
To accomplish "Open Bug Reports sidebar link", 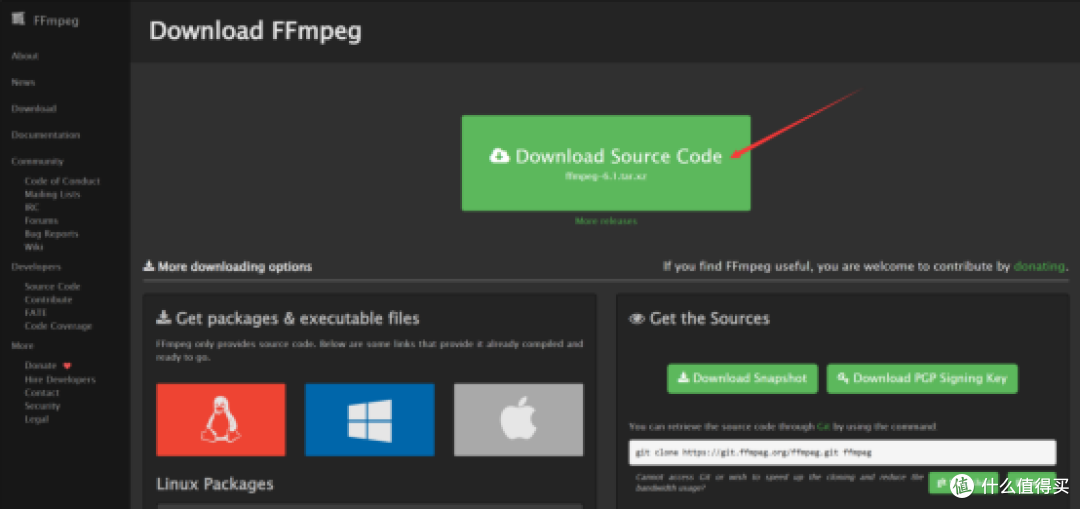I will tap(52, 234).
